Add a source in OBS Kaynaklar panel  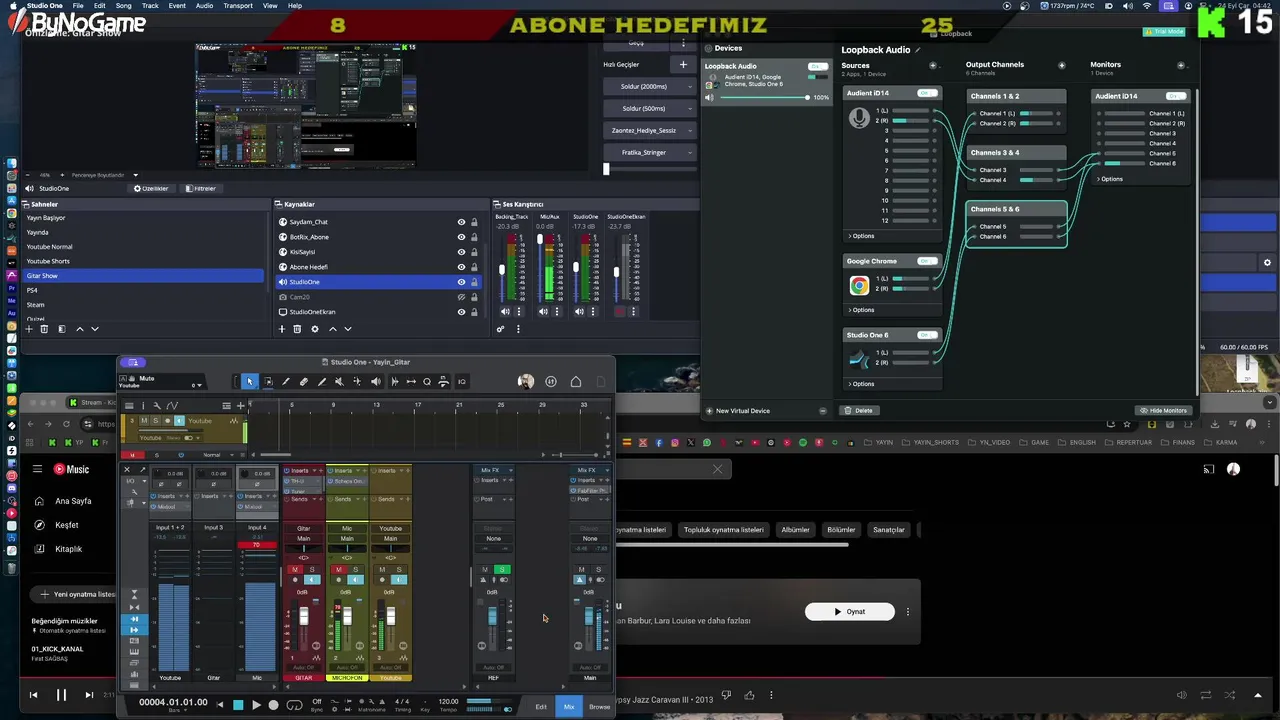point(282,329)
